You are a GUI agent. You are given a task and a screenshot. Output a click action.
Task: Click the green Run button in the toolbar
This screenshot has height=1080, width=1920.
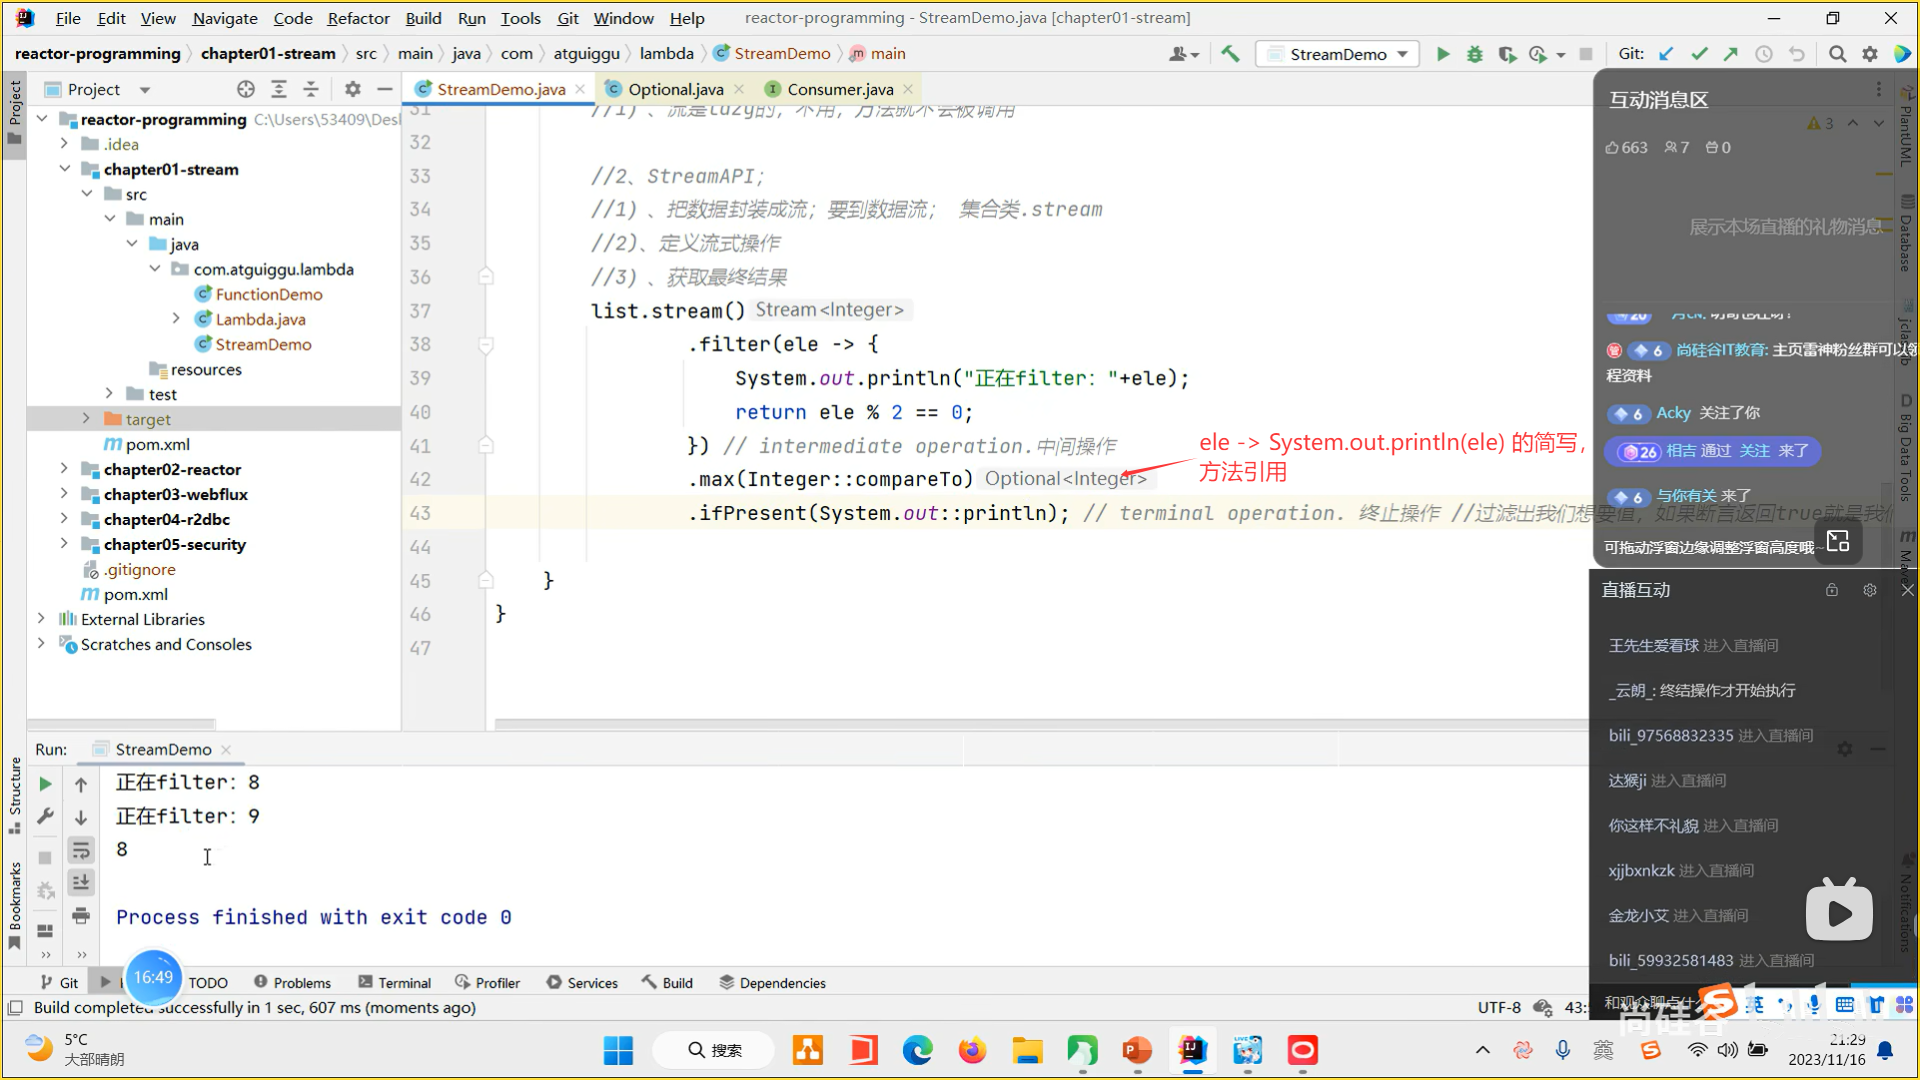(x=1442, y=54)
